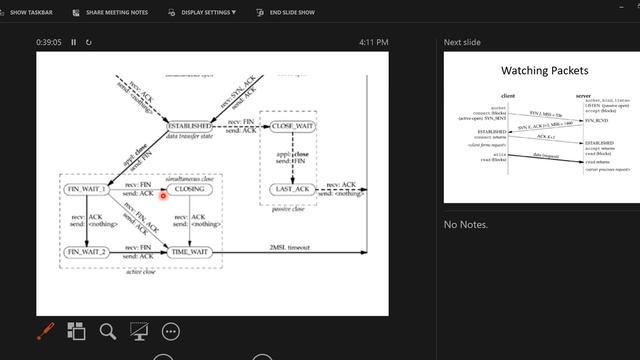Click the data transfer state caption
This screenshot has width=640, height=360.
pos(189,136)
